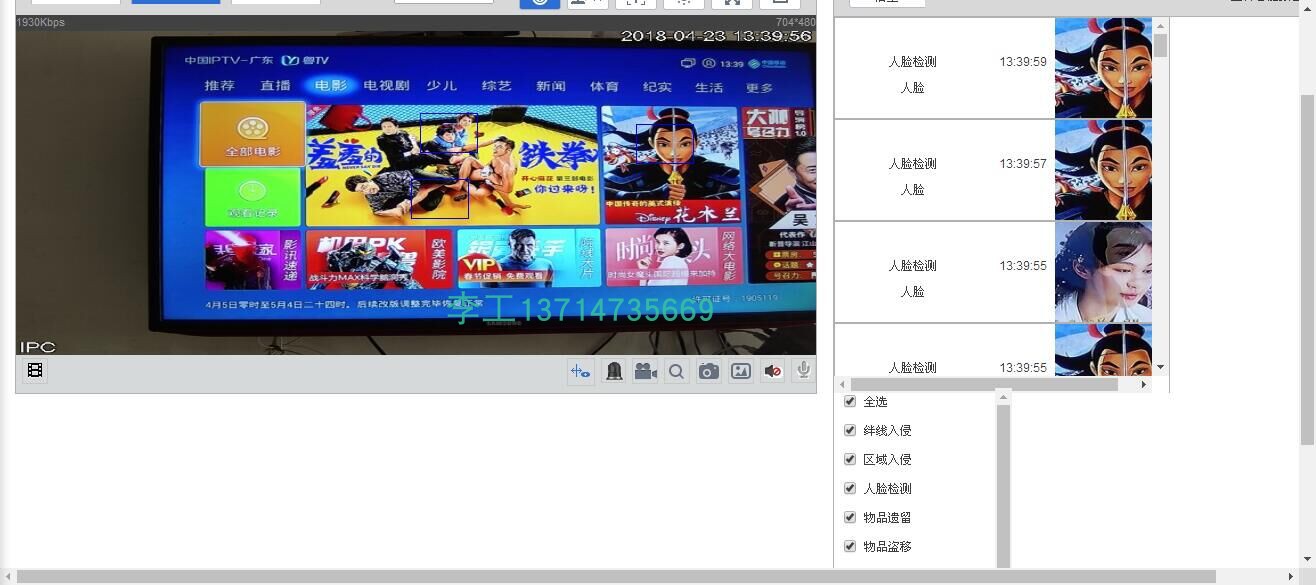1316x585 pixels.
Task: Unmute the speaker audio icon
Action: point(772,371)
